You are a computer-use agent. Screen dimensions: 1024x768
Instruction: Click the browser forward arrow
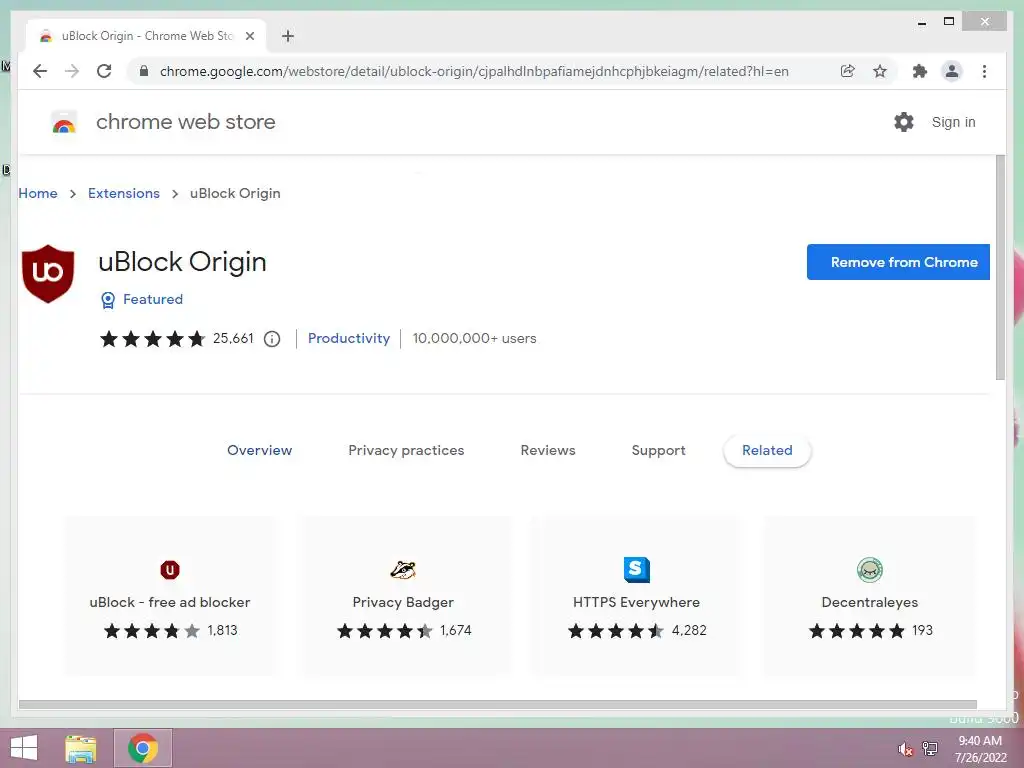[x=72, y=71]
